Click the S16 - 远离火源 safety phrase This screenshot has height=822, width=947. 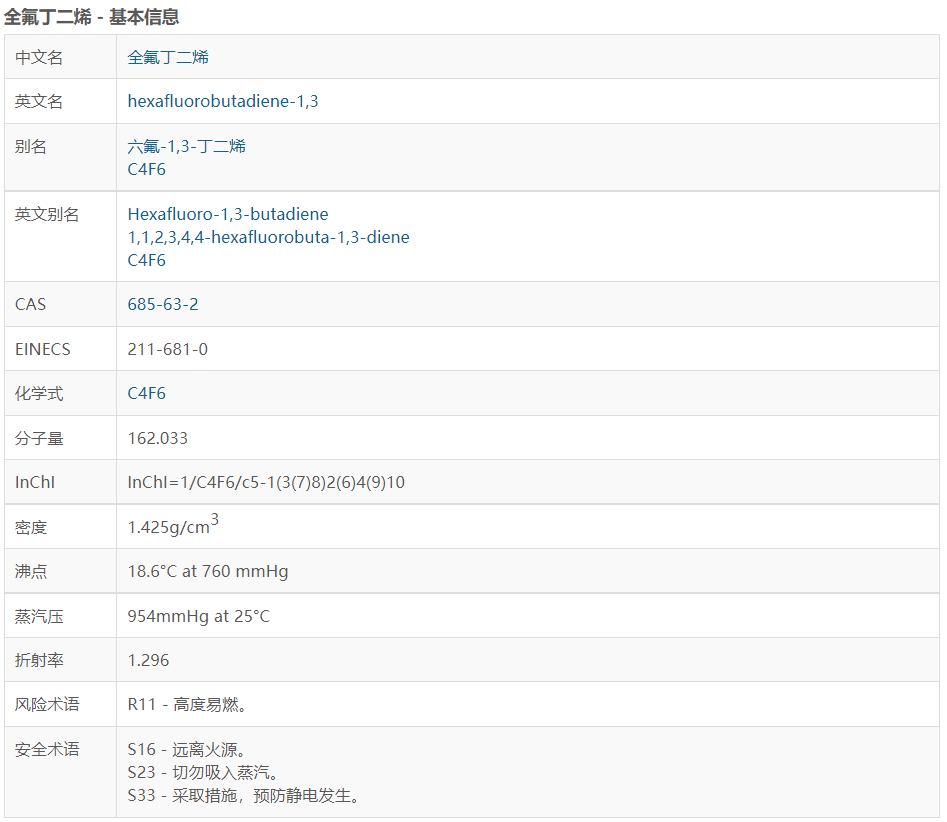[x=187, y=749]
